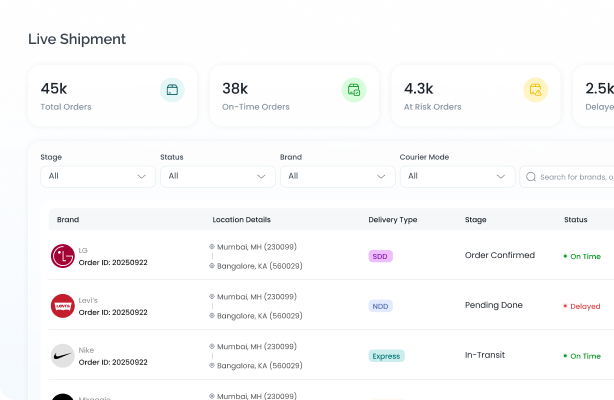Click the Nike row Order ID text
Screen dimensions: 614x400
(113, 362)
